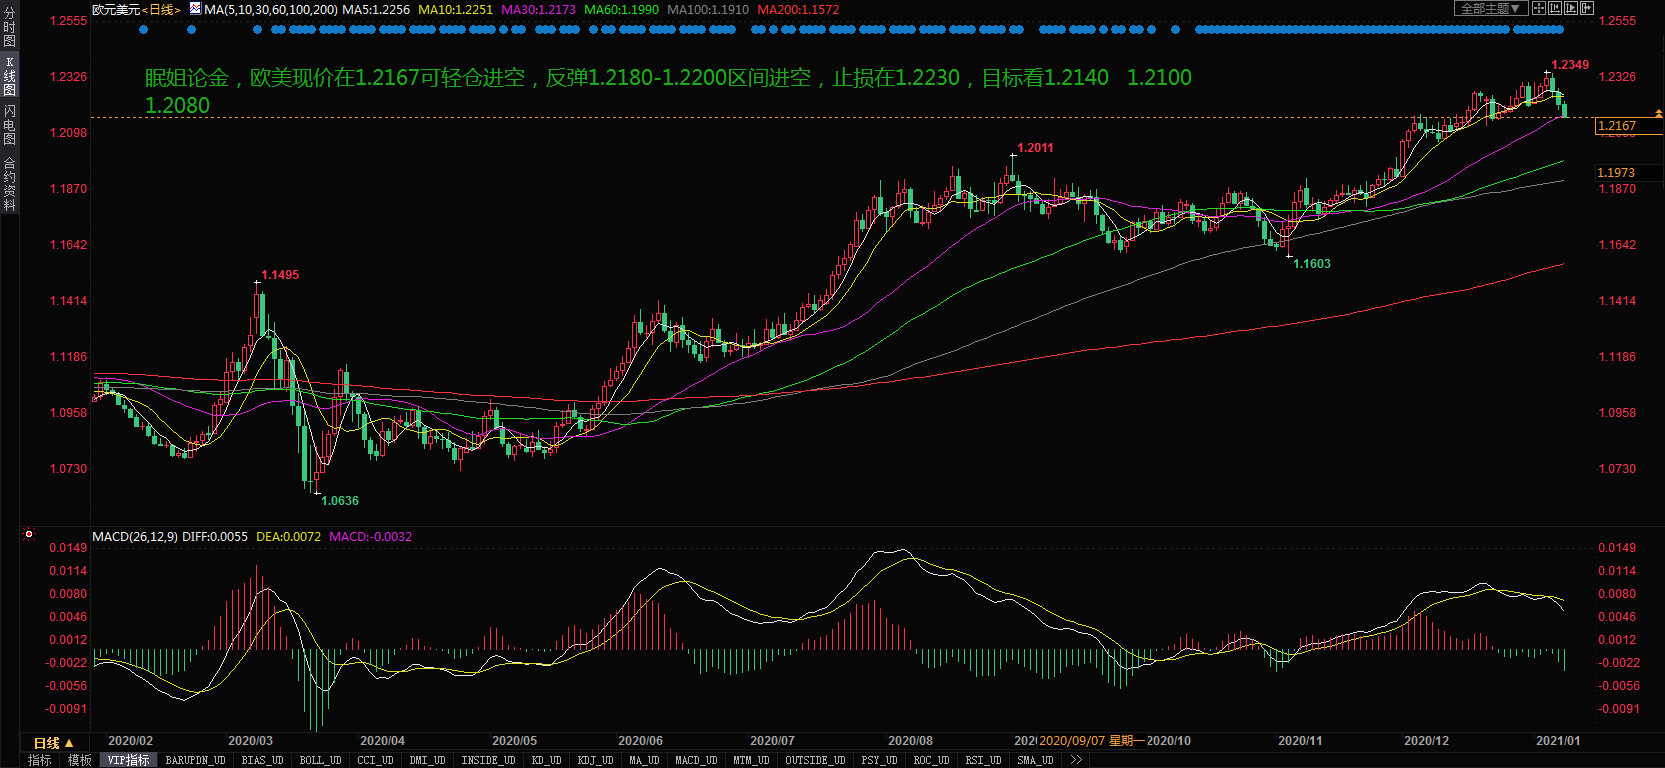Apply the MTM_UD indicator

point(751,760)
